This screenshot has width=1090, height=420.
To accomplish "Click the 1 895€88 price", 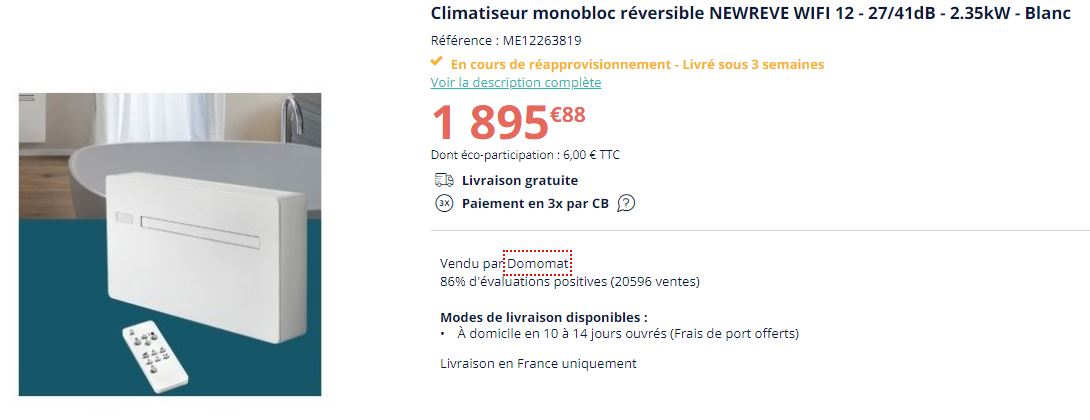I will 508,122.
